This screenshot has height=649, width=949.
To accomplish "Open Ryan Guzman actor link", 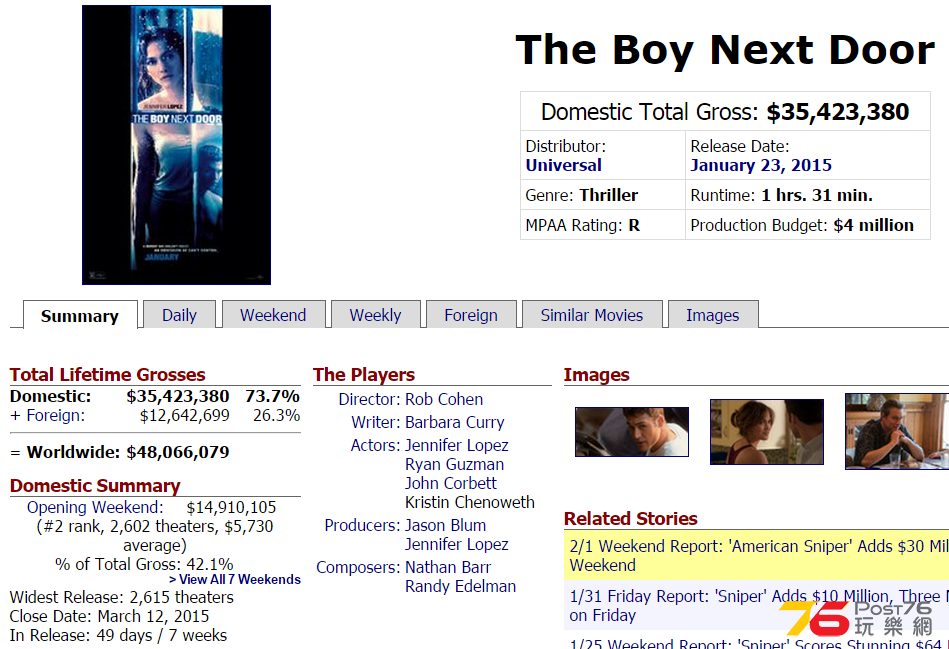I will point(454,464).
